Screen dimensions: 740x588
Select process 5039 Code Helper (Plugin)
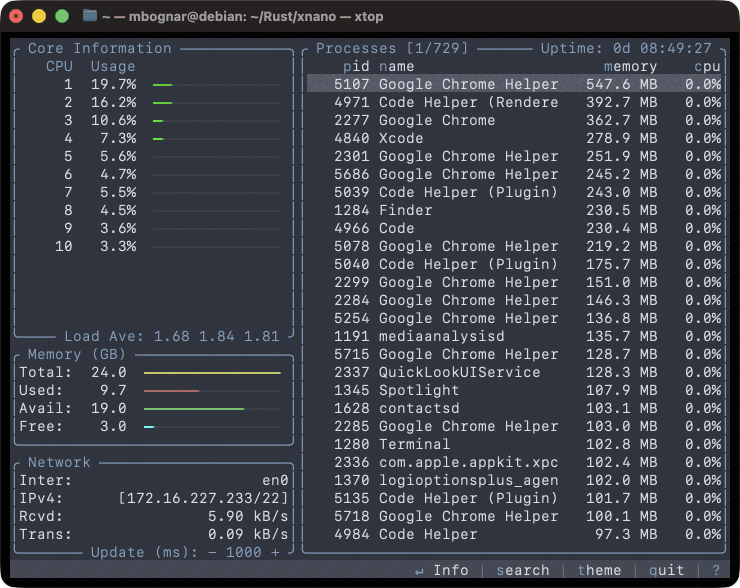coord(514,192)
